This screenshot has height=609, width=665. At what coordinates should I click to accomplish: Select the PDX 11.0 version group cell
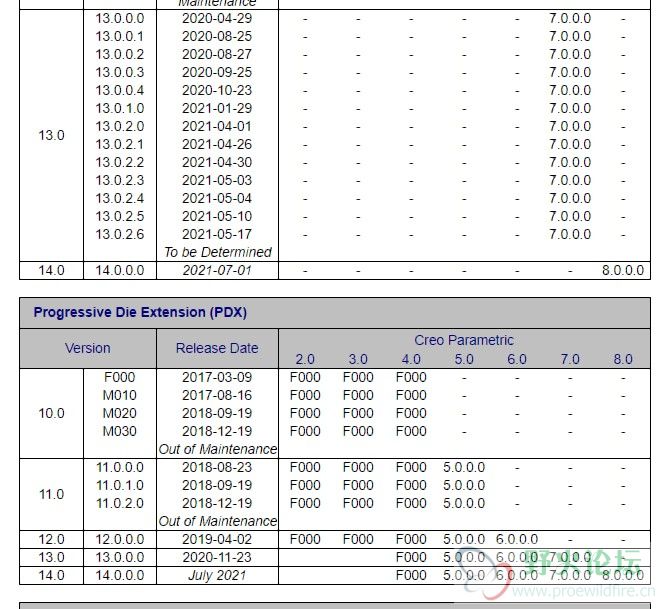(x=51, y=494)
